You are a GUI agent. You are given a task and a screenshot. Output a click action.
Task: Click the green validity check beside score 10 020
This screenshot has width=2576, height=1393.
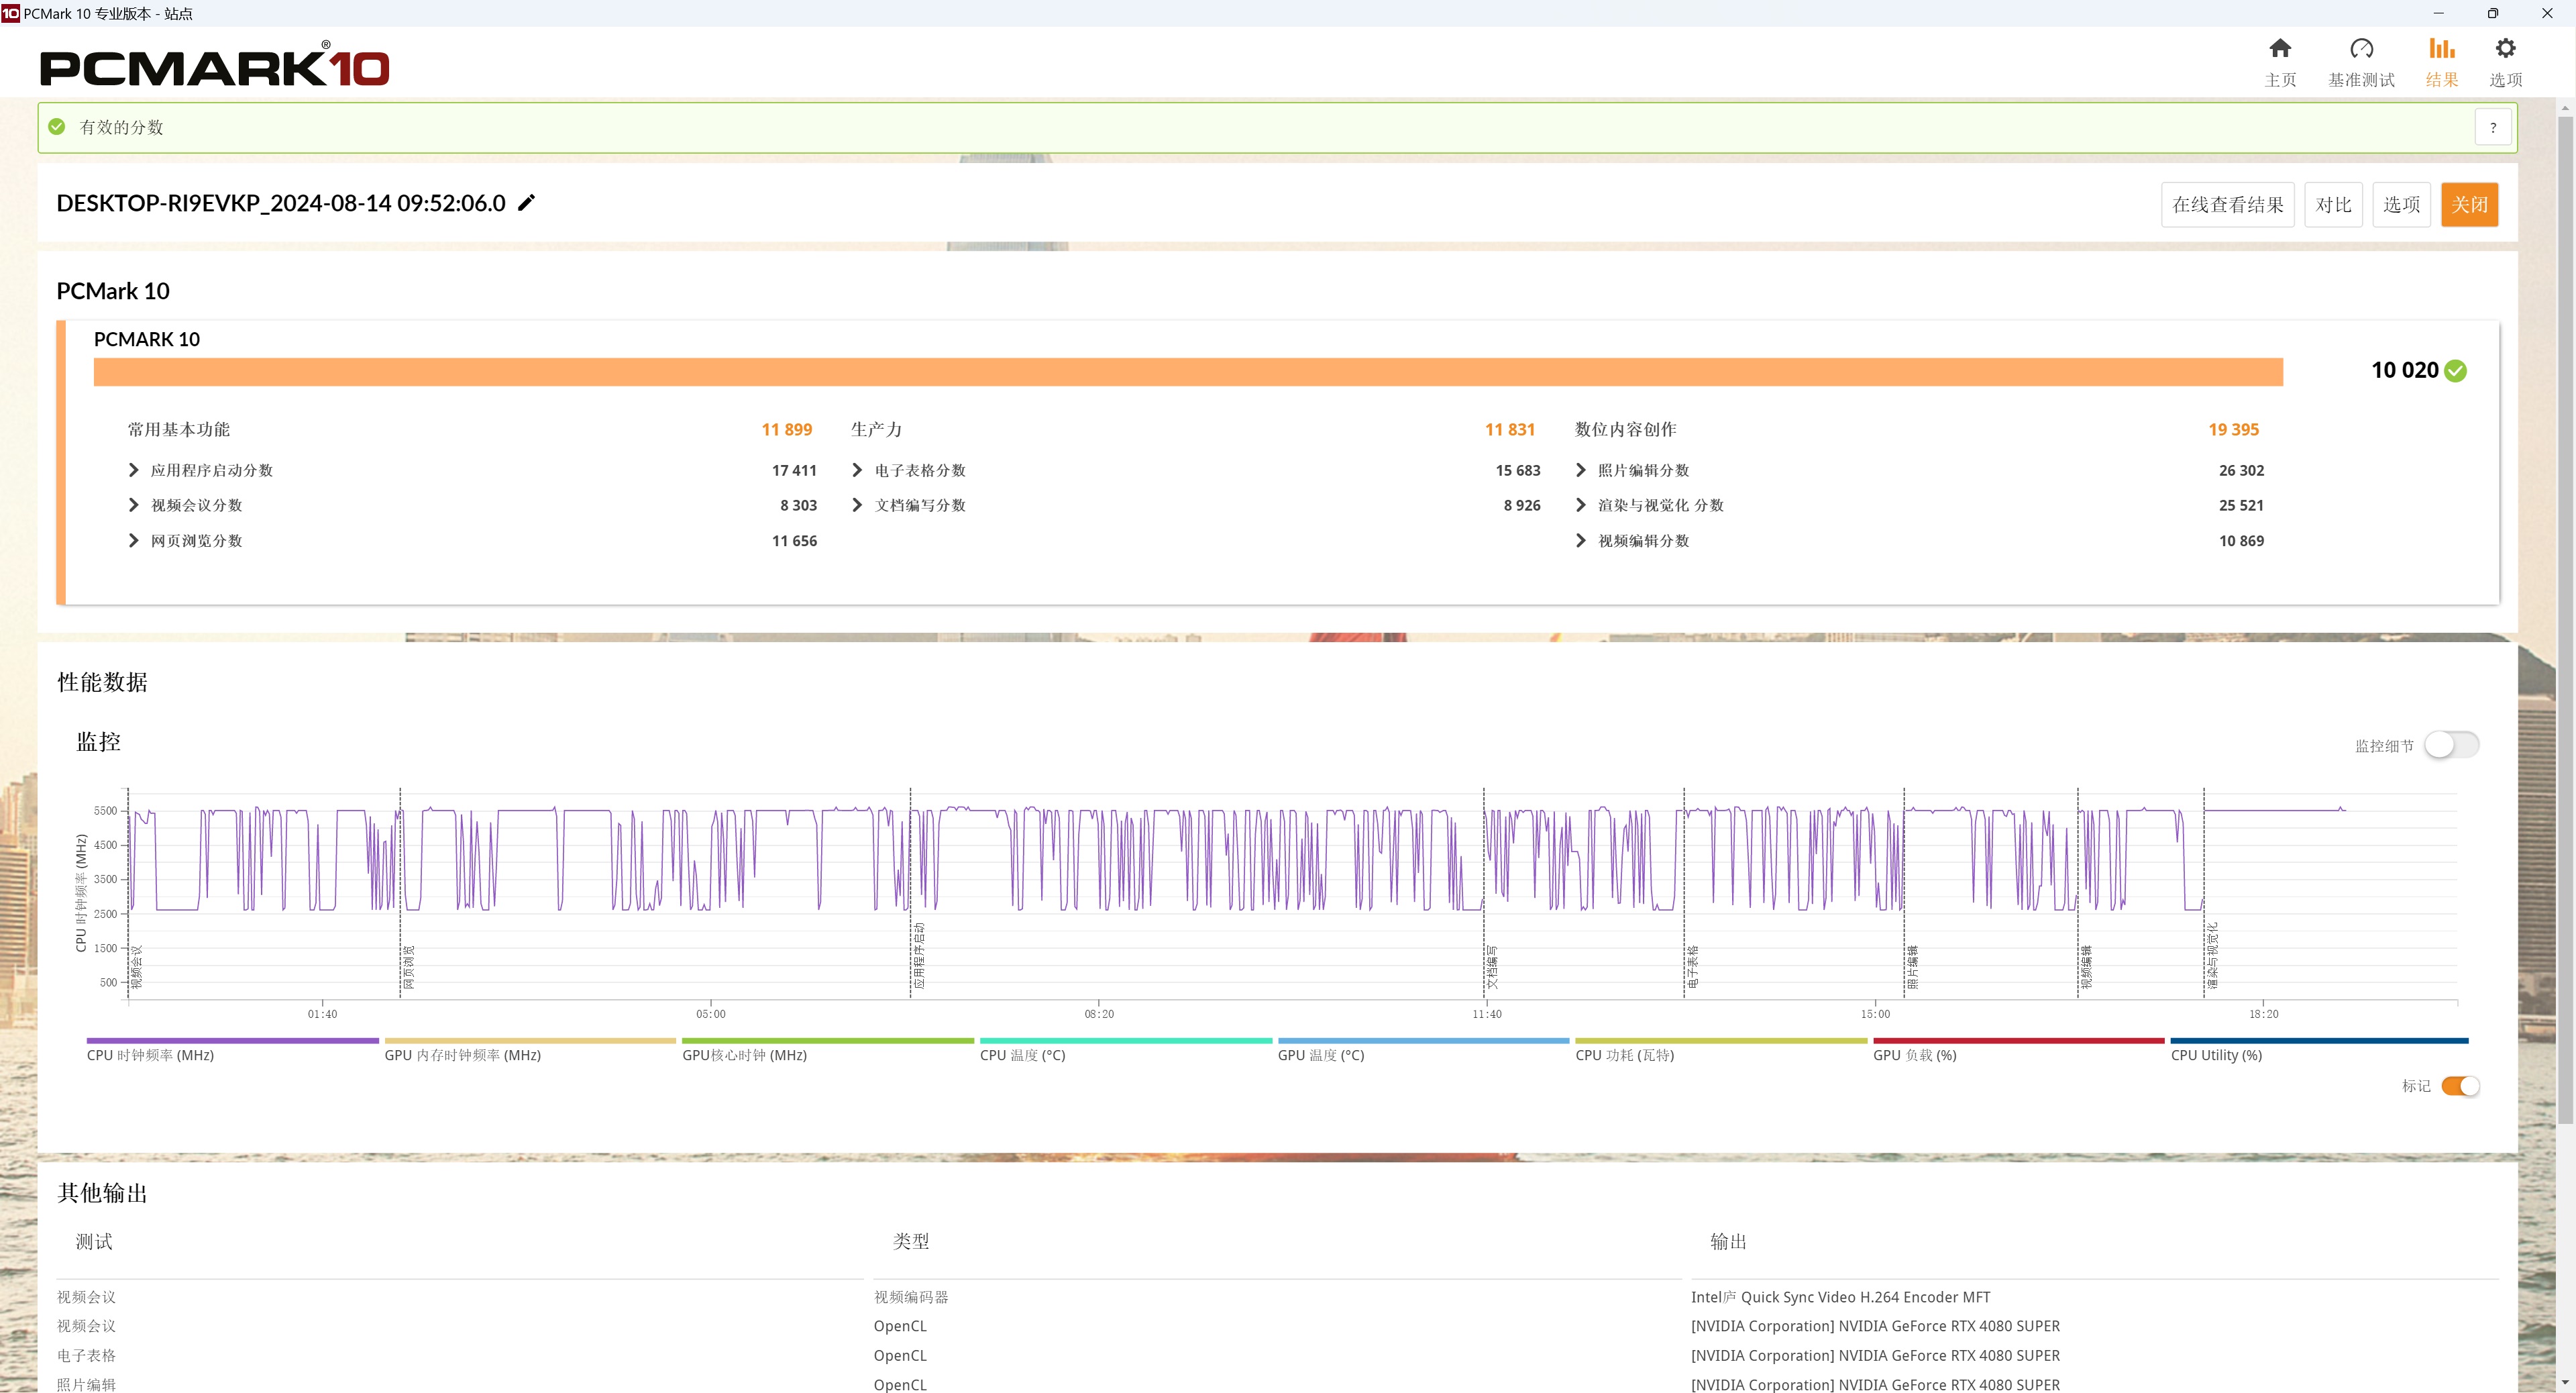coord(2455,371)
